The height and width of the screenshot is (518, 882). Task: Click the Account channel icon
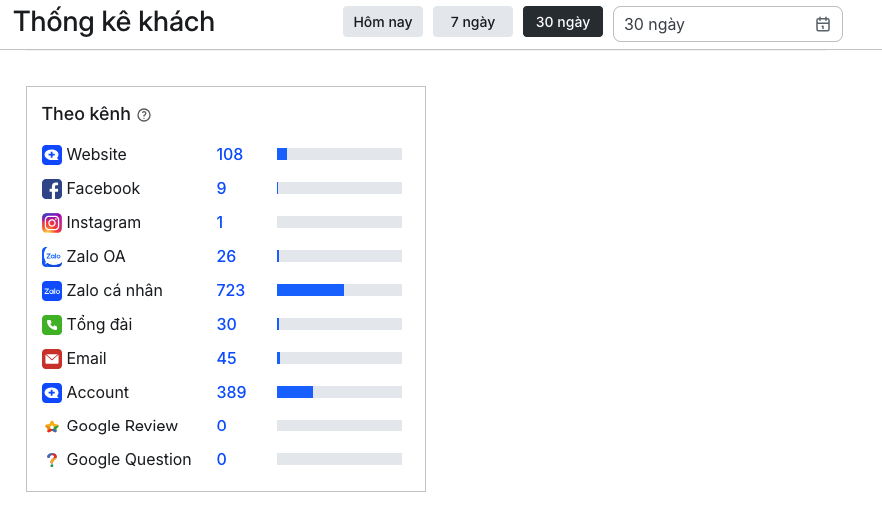[52, 393]
